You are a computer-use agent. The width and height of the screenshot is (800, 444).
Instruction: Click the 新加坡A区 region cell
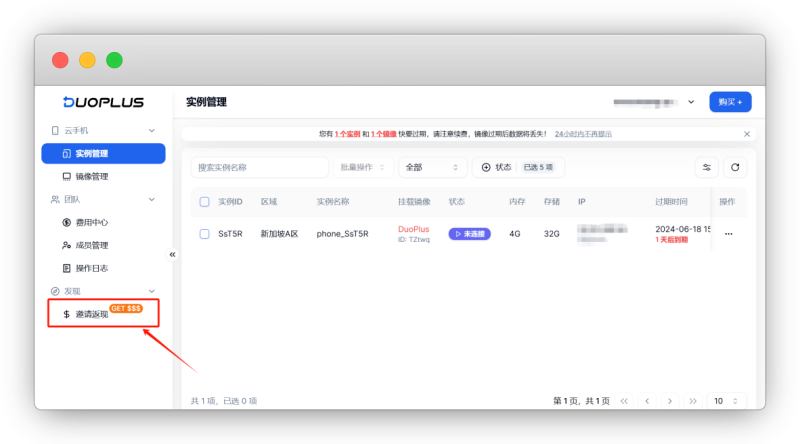[279, 234]
